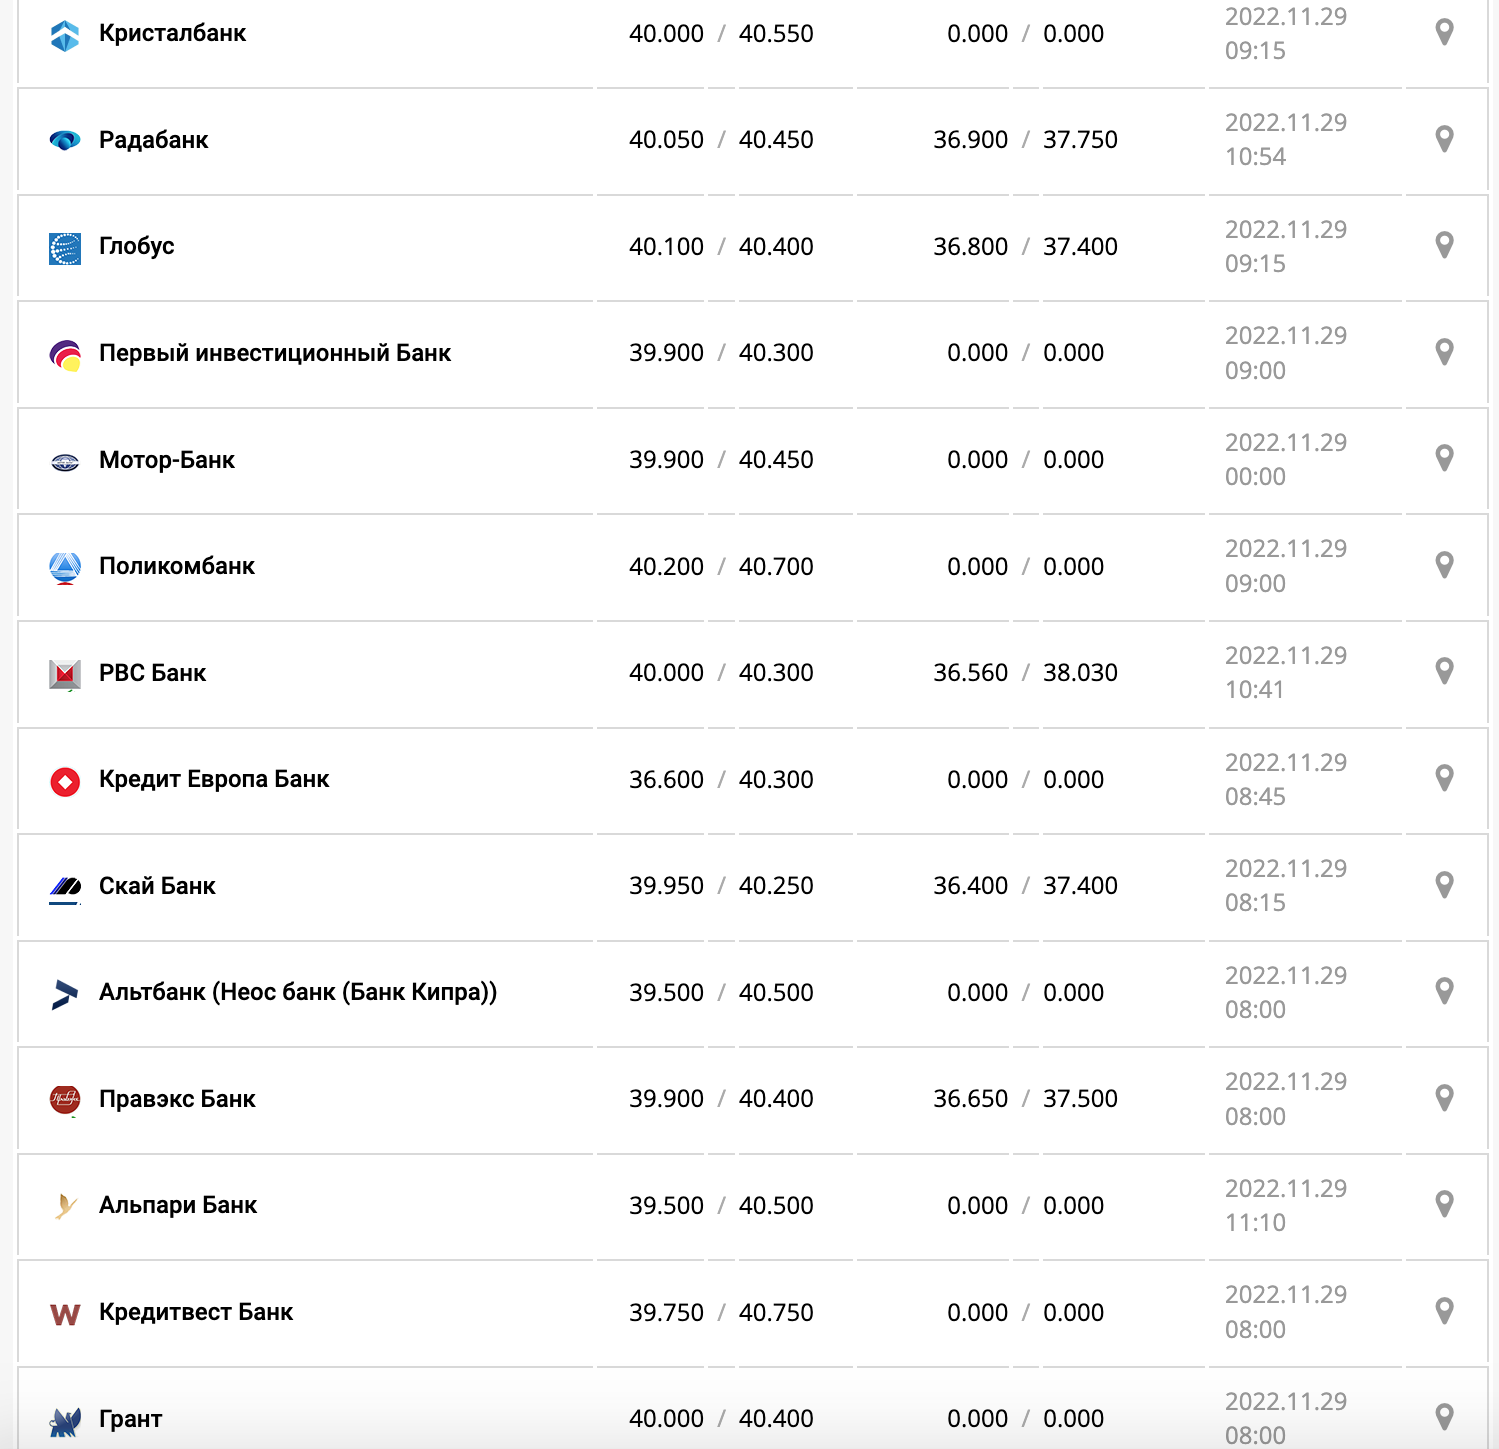Image resolution: width=1499 pixels, height=1449 pixels.
Task: Show the РВС Банк location pin
Action: tap(1444, 671)
